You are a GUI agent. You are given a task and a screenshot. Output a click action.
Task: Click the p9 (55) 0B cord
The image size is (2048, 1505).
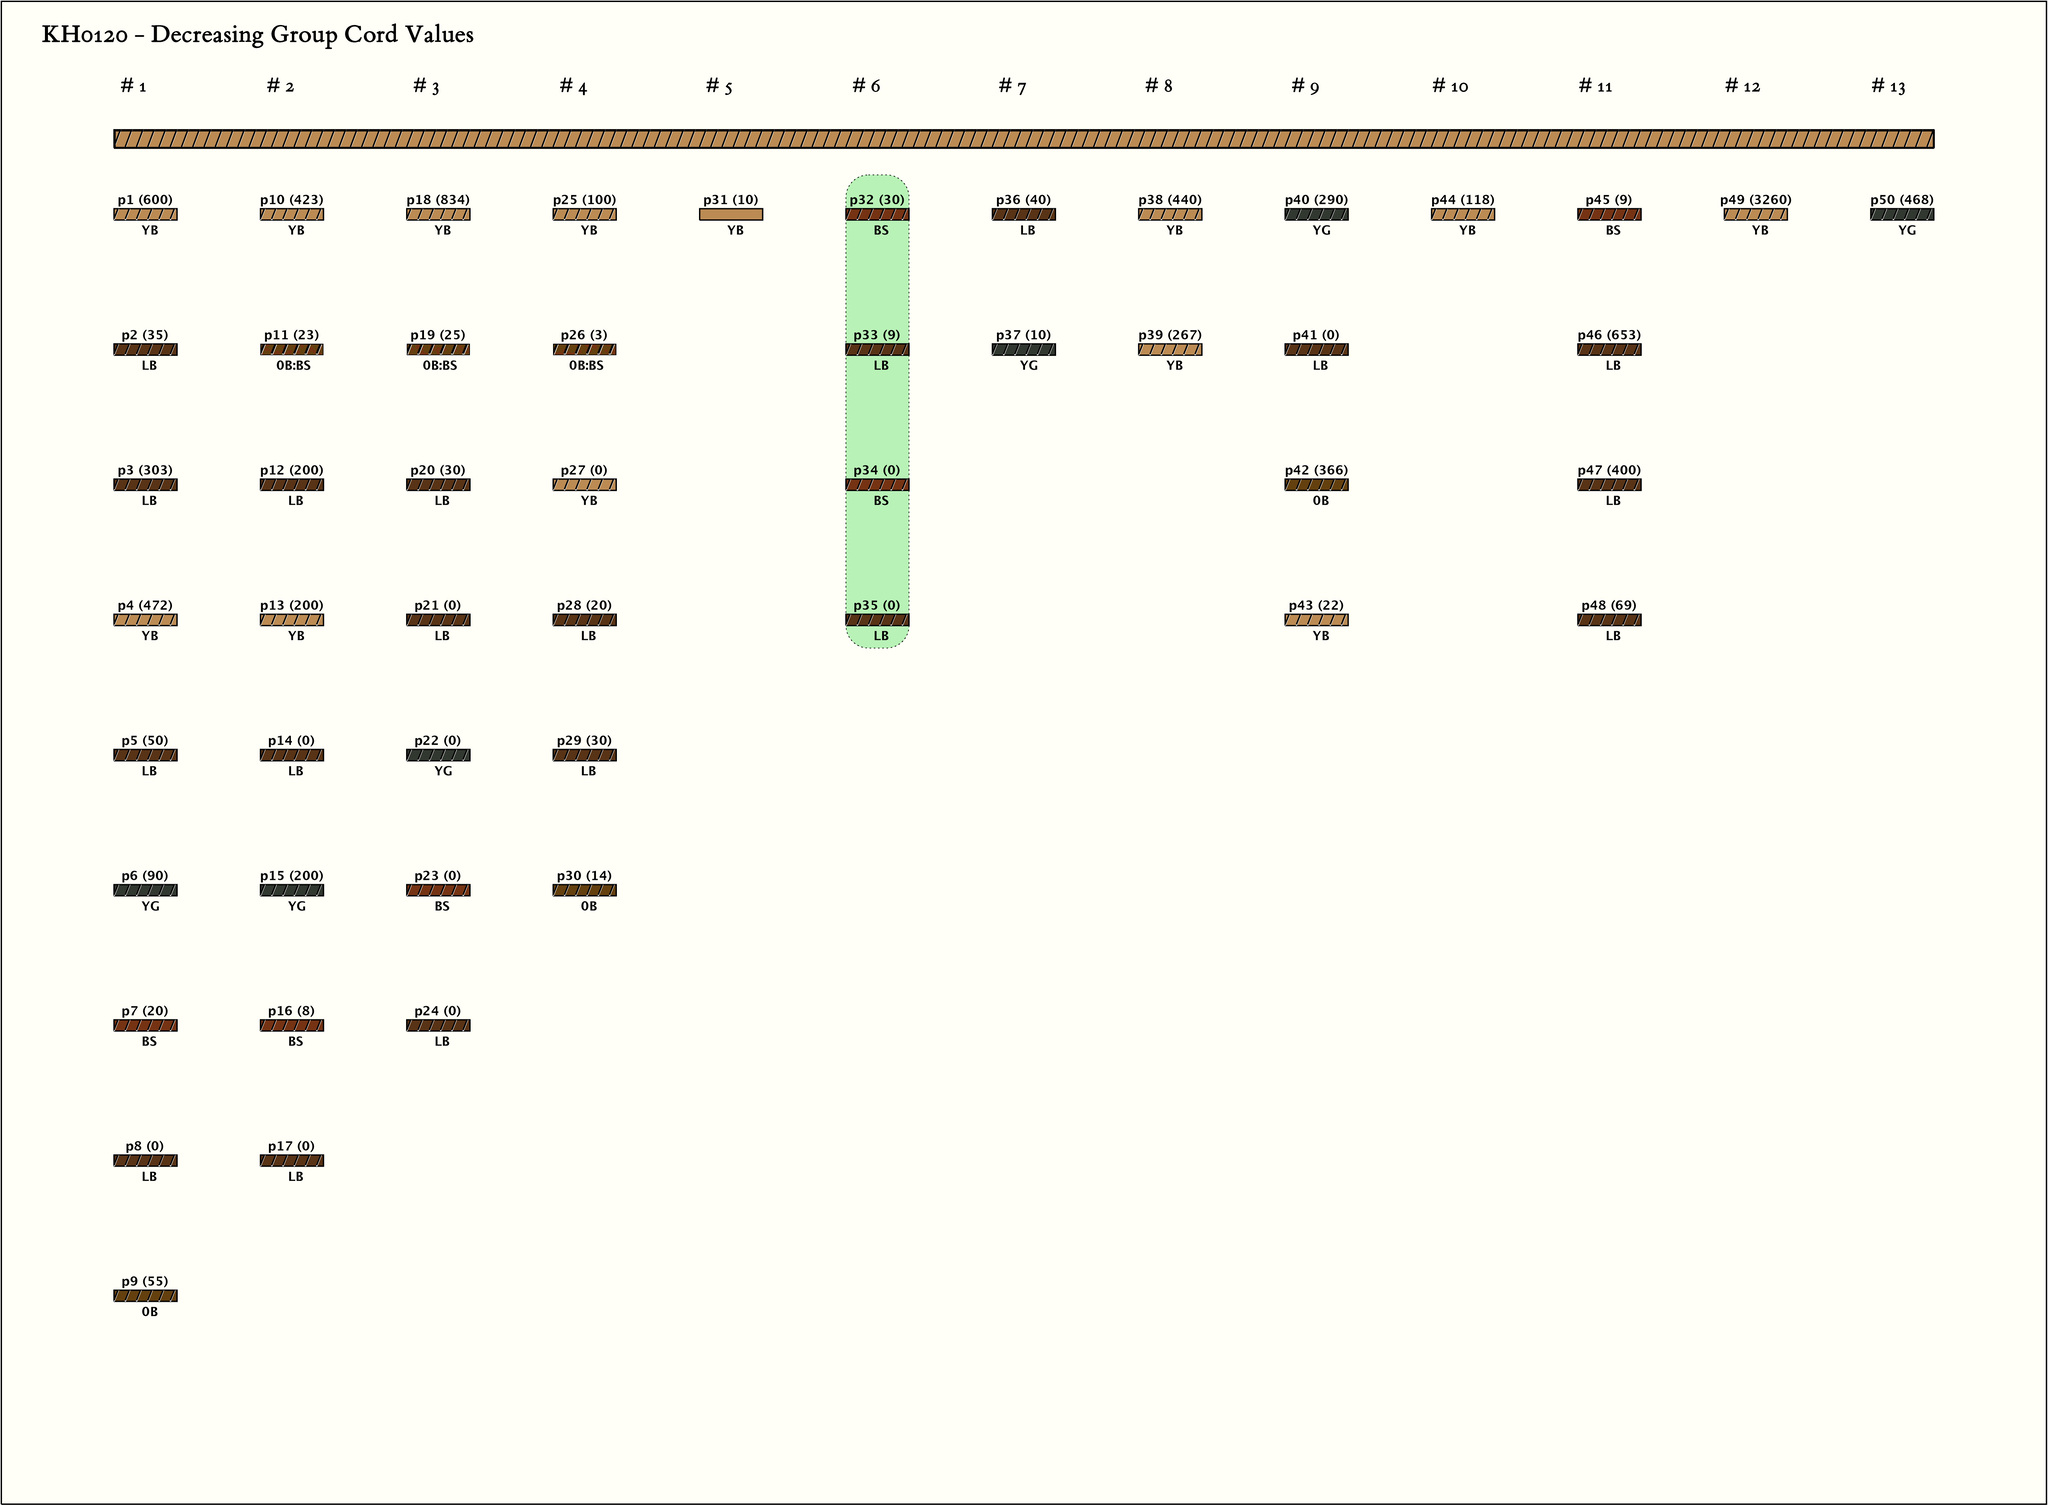coord(145,1296)
